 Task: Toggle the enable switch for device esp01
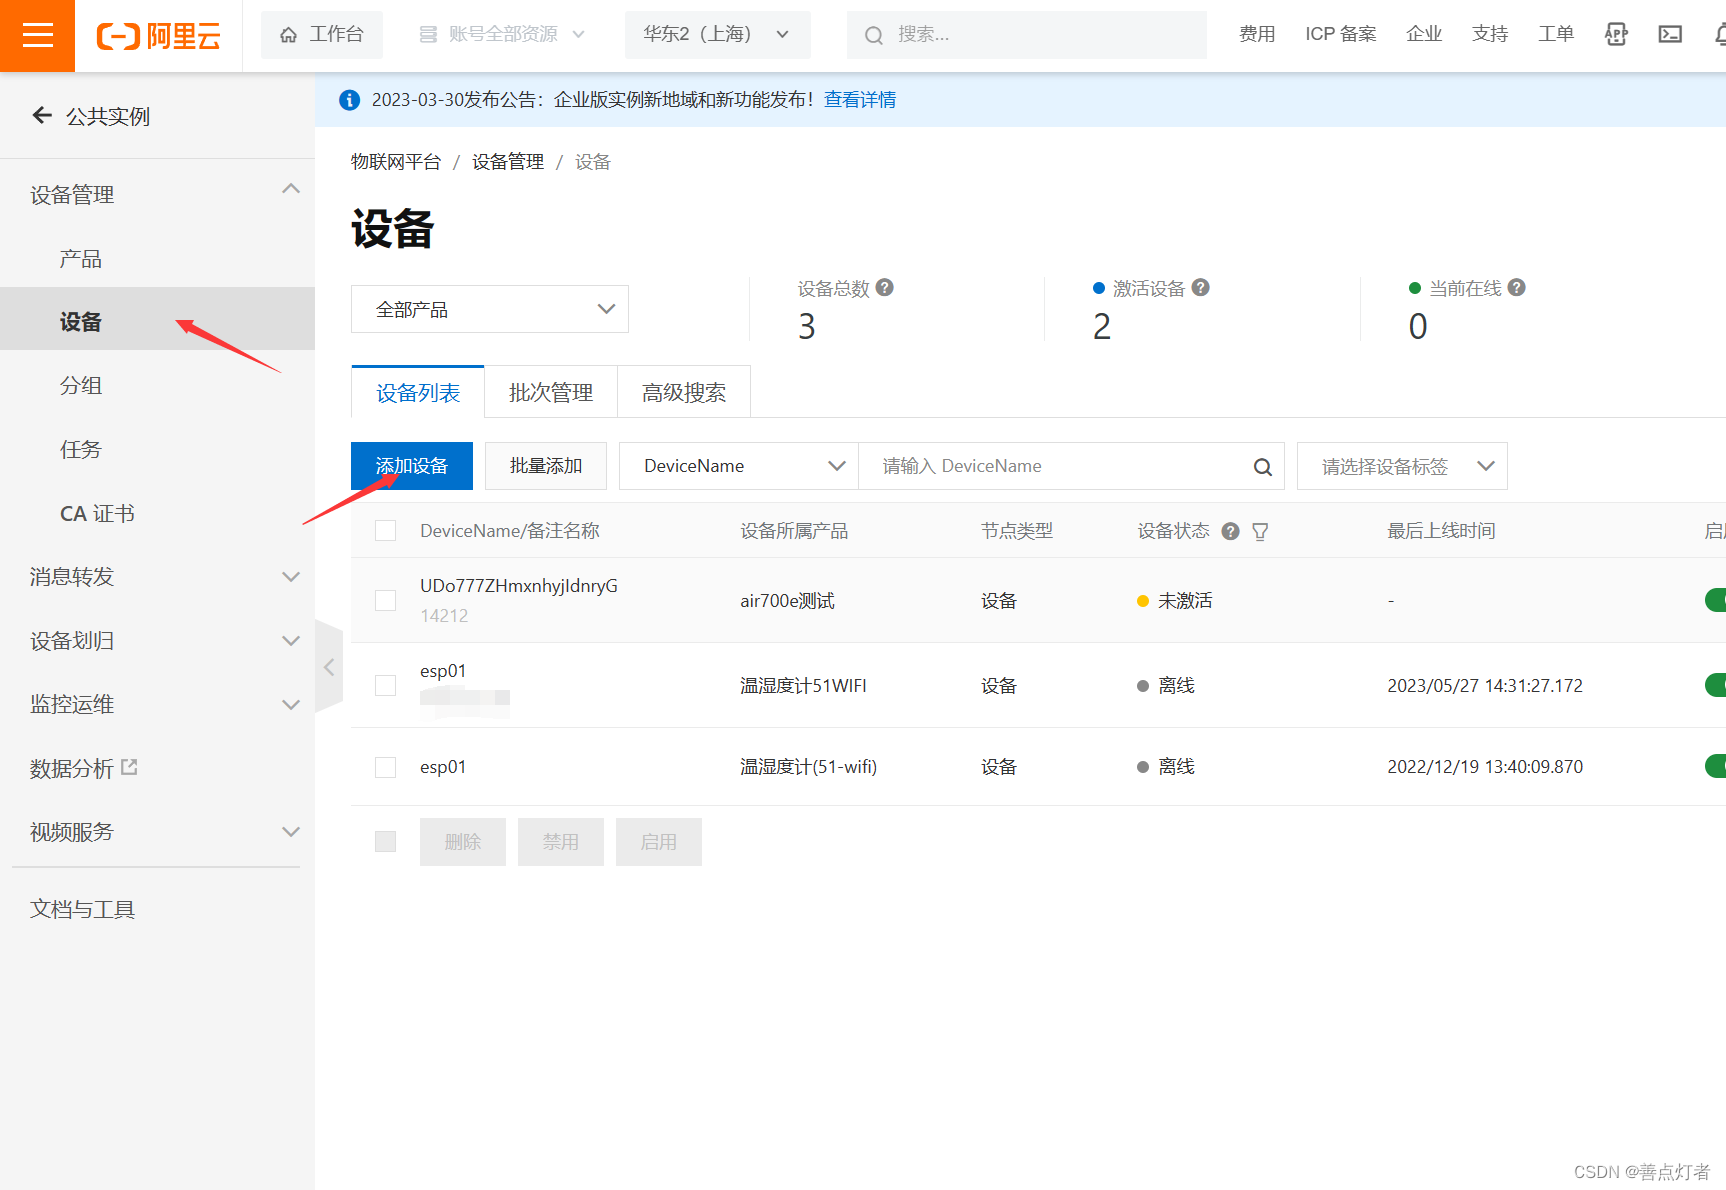(x=1716, y=685)
